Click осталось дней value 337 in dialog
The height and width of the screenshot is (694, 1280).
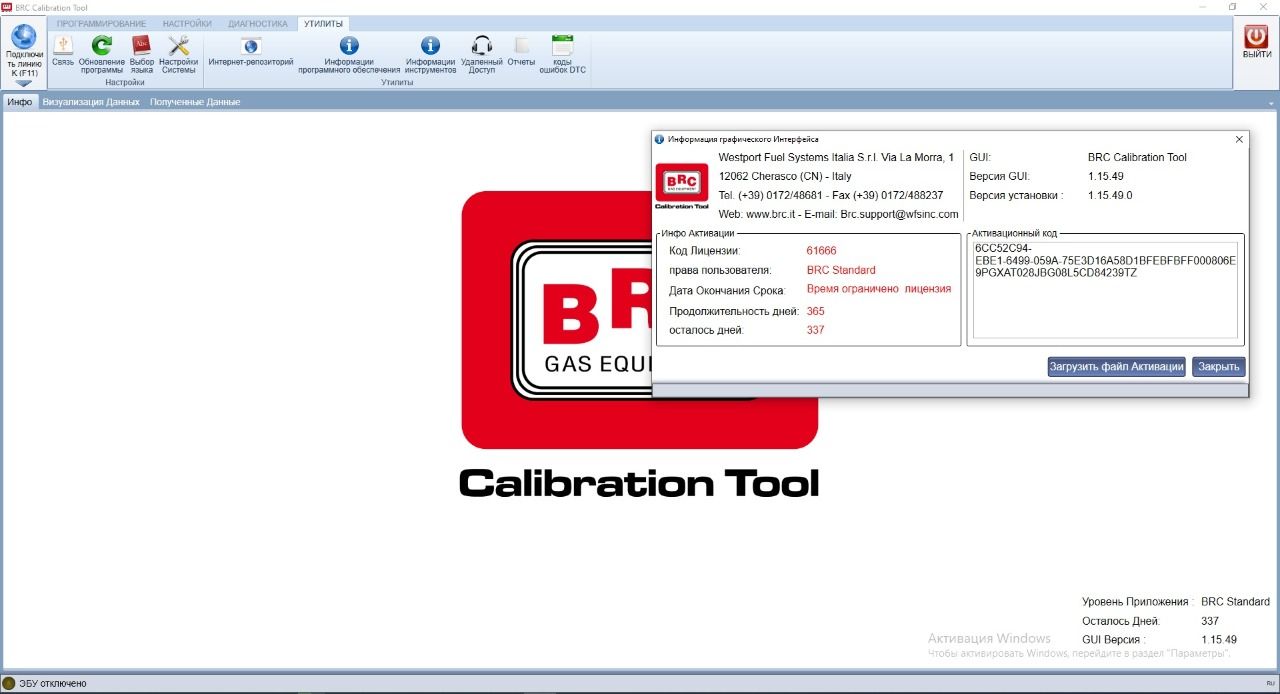(816, 331)
